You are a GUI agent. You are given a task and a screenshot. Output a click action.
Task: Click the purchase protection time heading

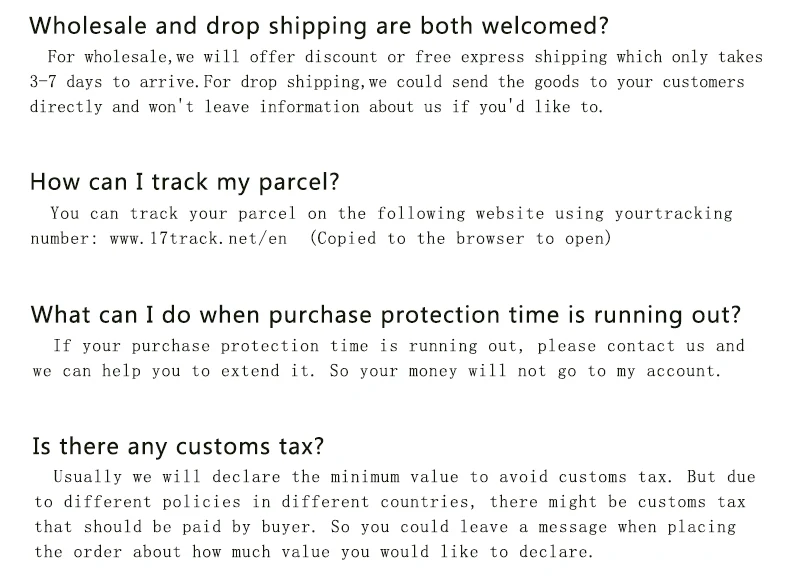386,315
